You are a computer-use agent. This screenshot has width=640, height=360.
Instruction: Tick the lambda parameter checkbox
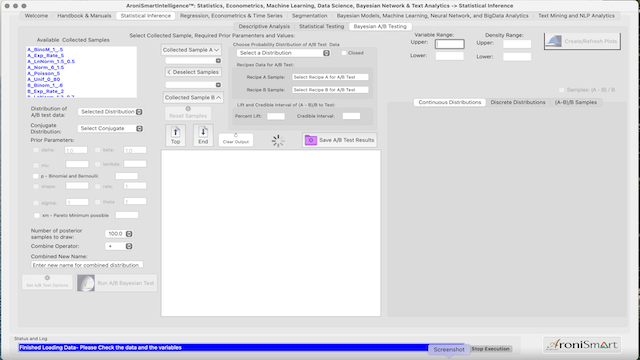98,164
